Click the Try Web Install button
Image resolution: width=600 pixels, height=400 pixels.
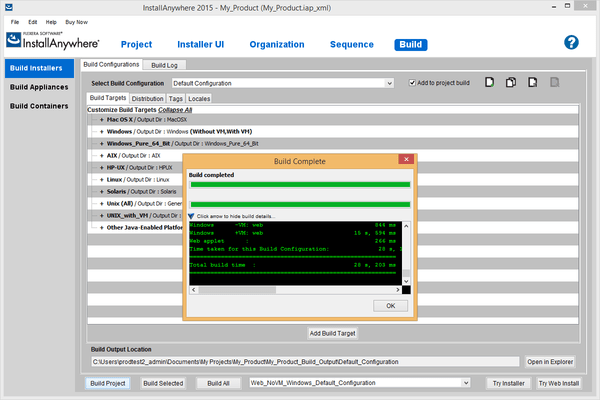559,383
